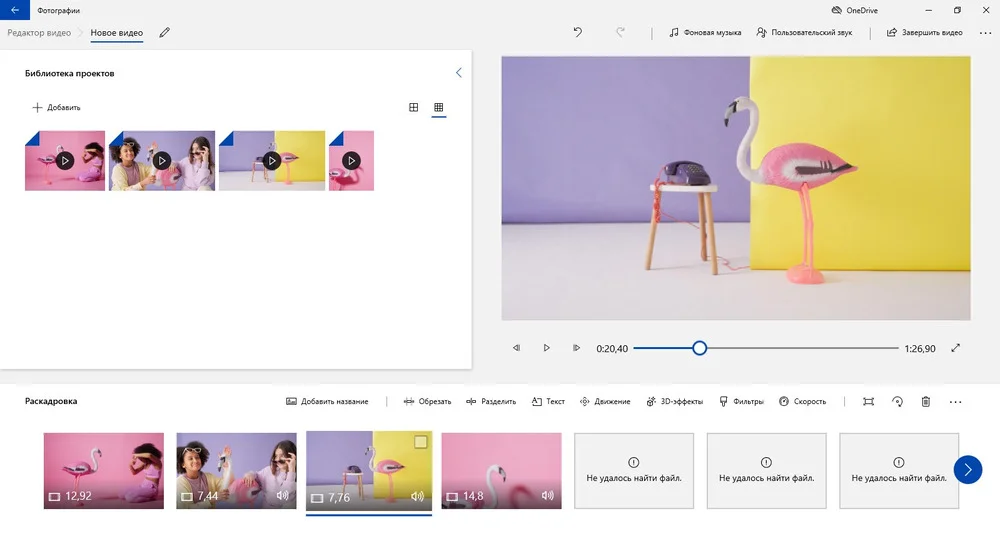Open the Фильтры filters tool

click(x=741, y=401)
